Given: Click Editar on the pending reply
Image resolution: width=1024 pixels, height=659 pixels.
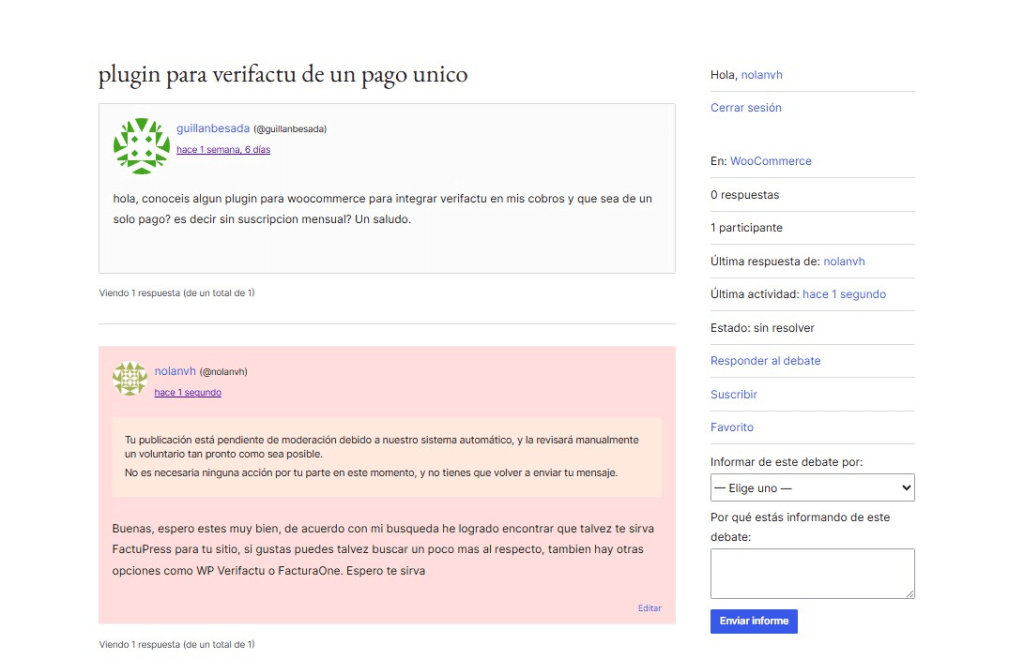Looking at the screenshot, I should tap(649, 608).
